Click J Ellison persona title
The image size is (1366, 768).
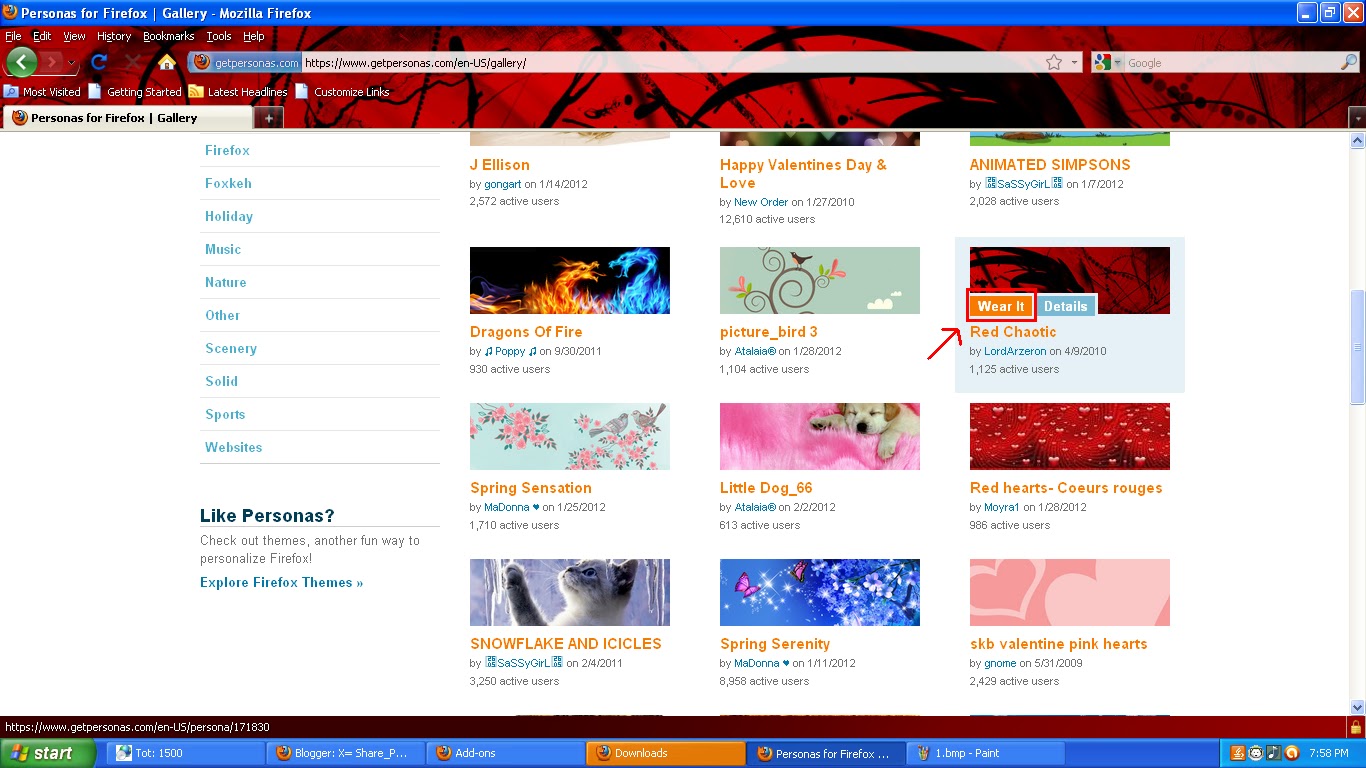click(500, 165)
